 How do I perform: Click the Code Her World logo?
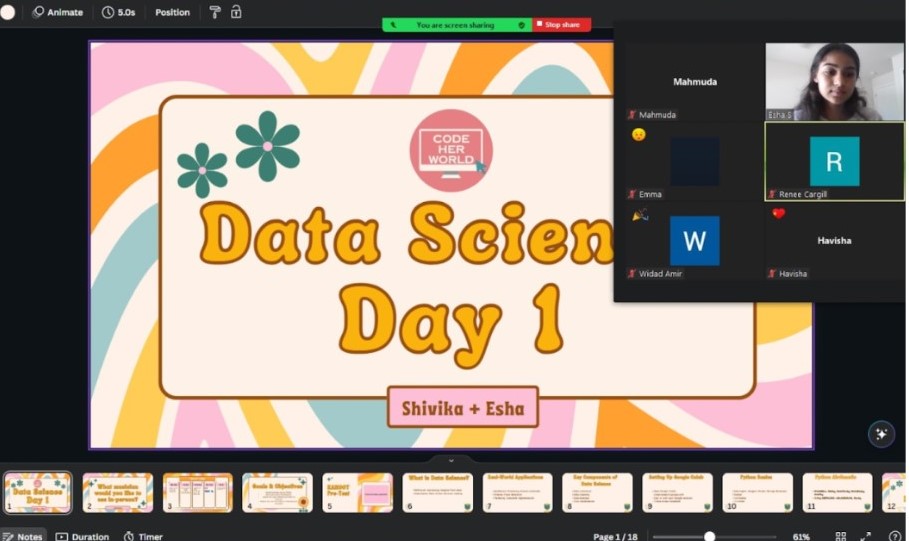(451, 150)
